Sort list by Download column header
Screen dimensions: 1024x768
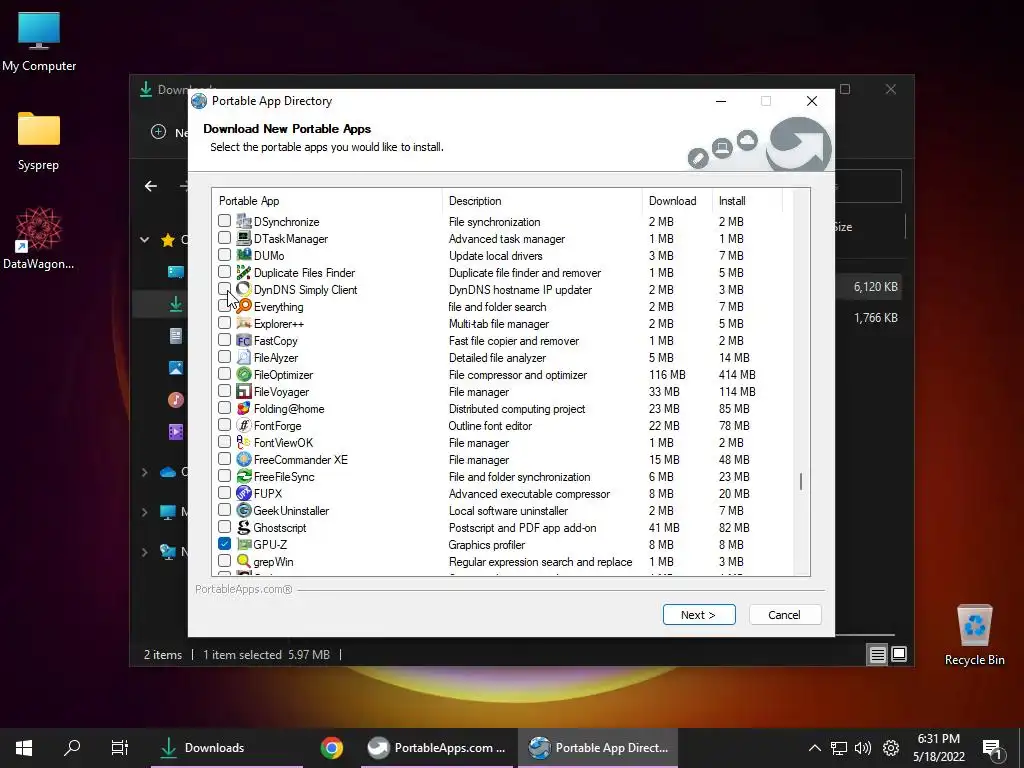tap(677, 201)
